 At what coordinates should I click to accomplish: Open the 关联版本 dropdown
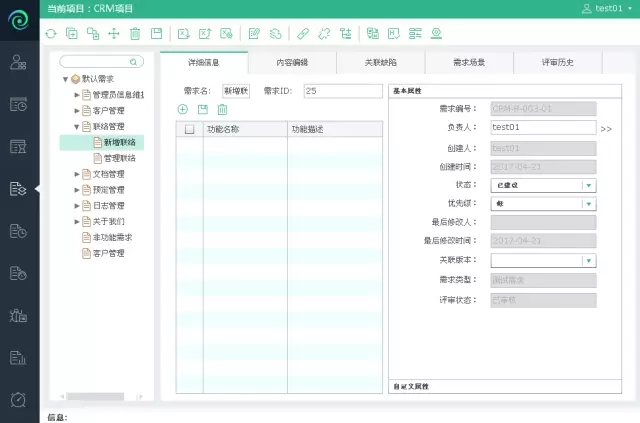click(x=543, y=260)
